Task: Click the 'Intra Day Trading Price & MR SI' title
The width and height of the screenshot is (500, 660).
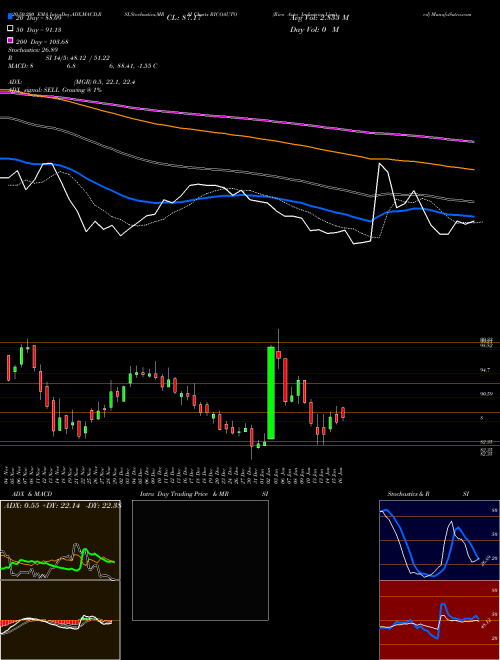Action: (x=204, y=494)
